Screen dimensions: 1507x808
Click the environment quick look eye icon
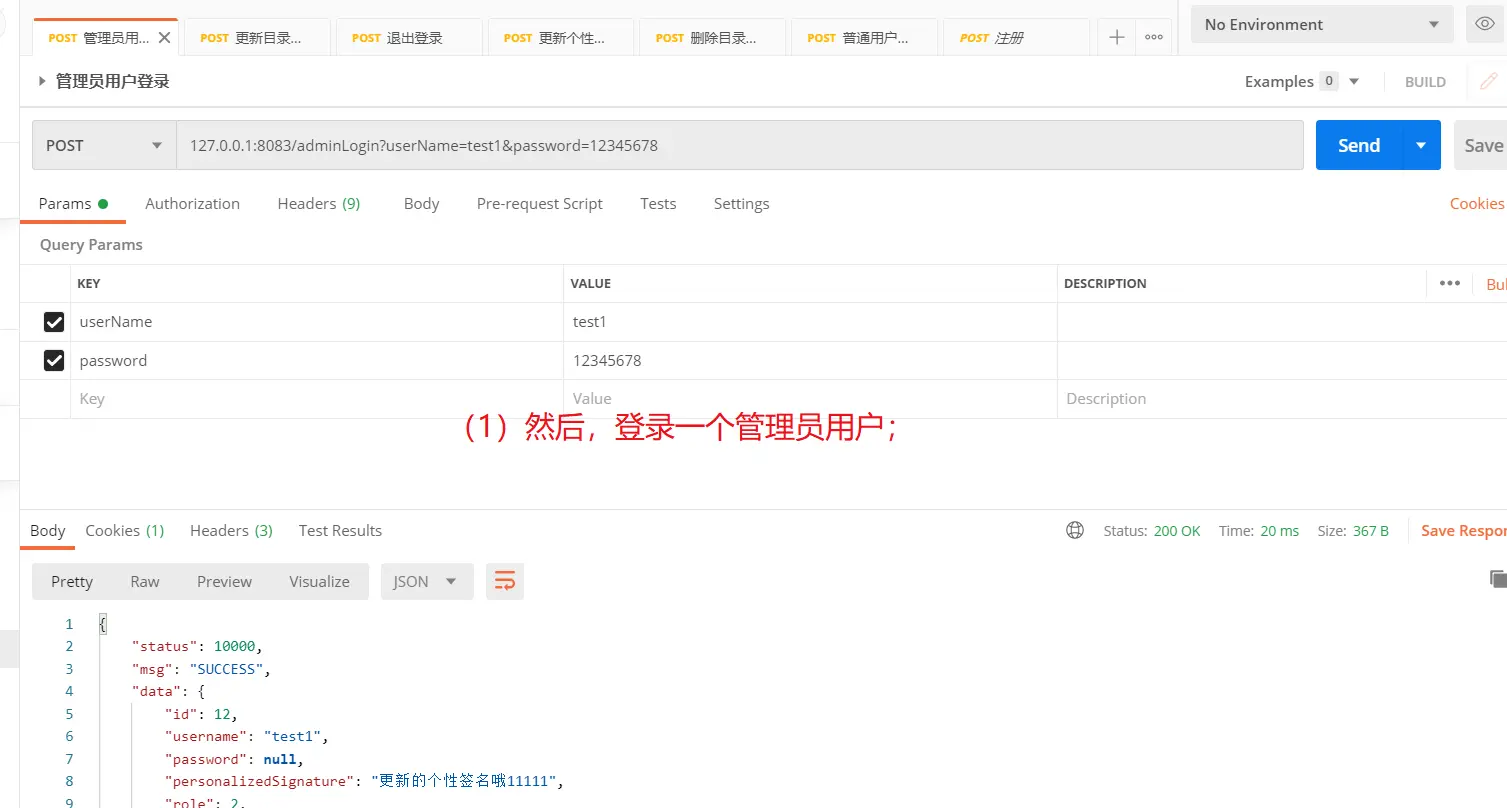[1485, 24]
